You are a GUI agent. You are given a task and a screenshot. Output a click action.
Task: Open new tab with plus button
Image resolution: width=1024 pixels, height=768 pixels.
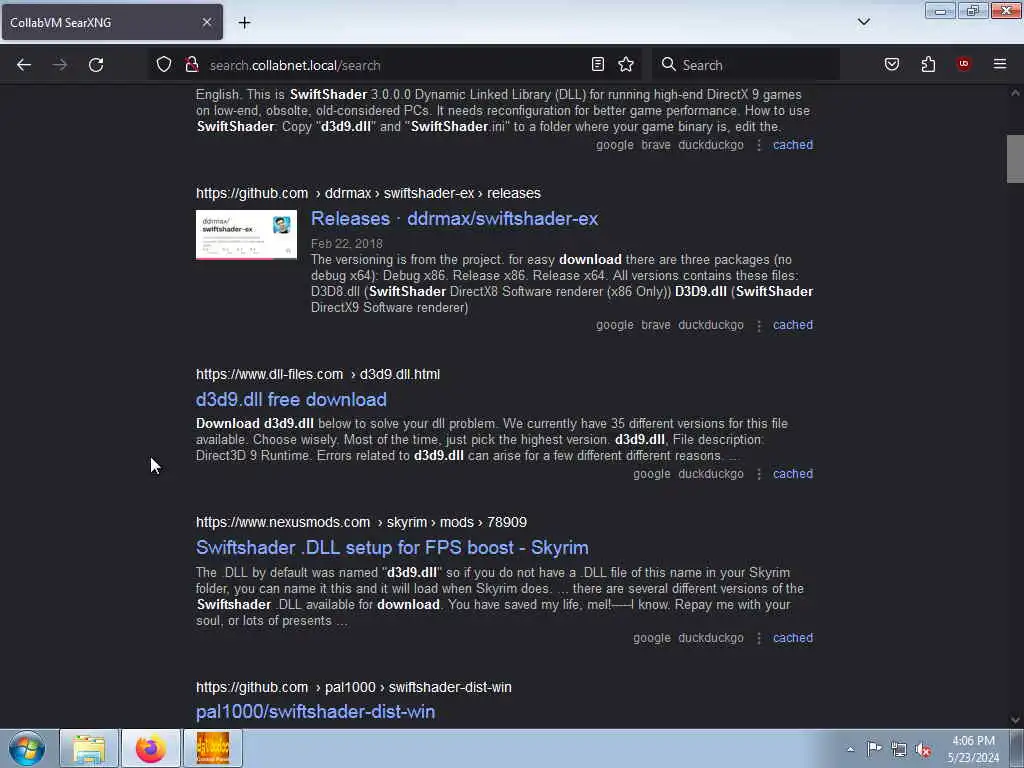[244, 23]
